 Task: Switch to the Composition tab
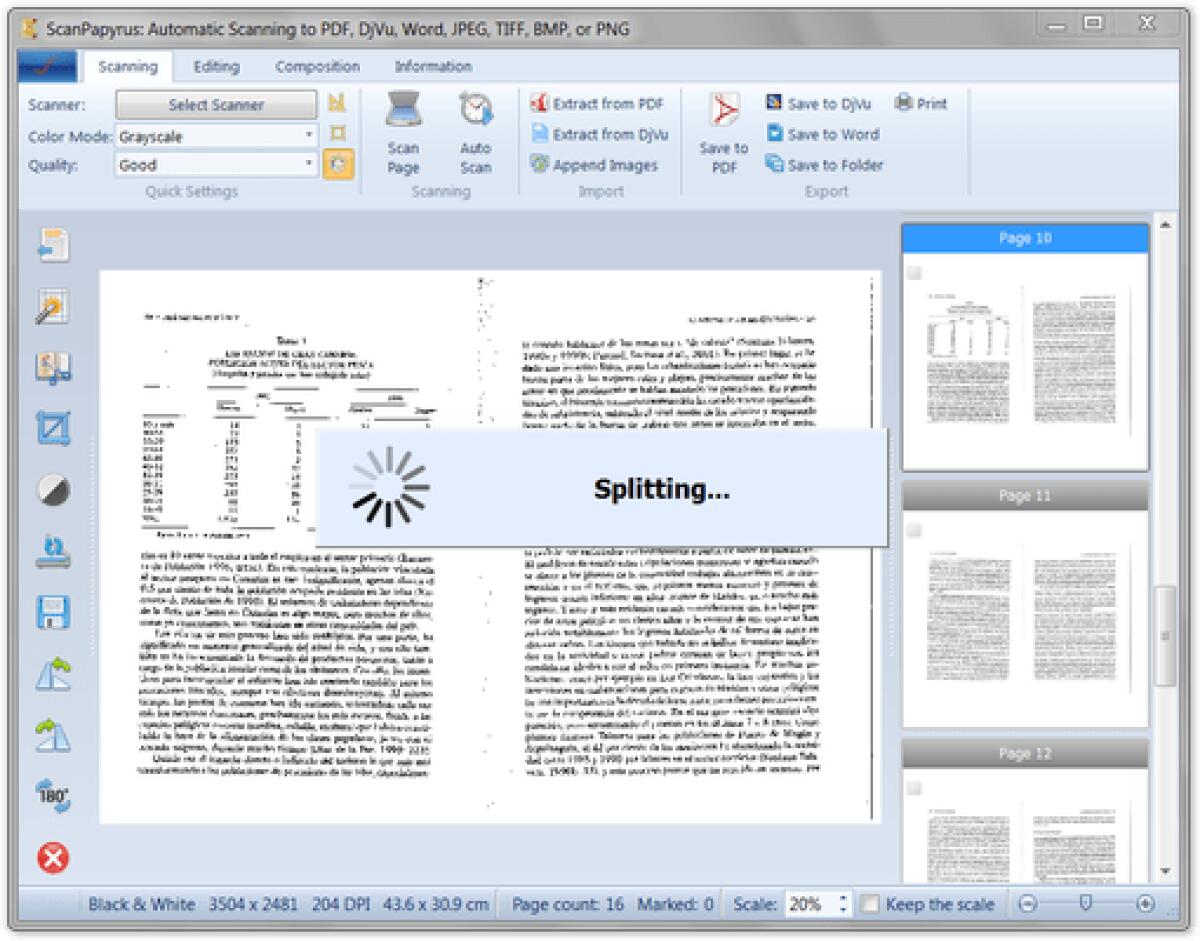[318, 66]
